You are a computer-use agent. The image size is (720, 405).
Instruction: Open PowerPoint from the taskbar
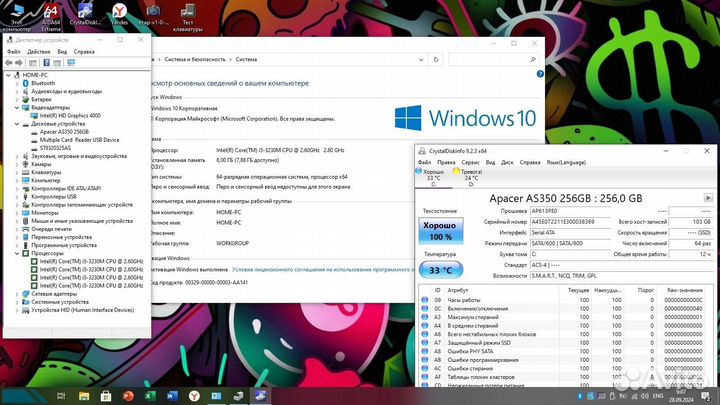click(x=128, y=396)
